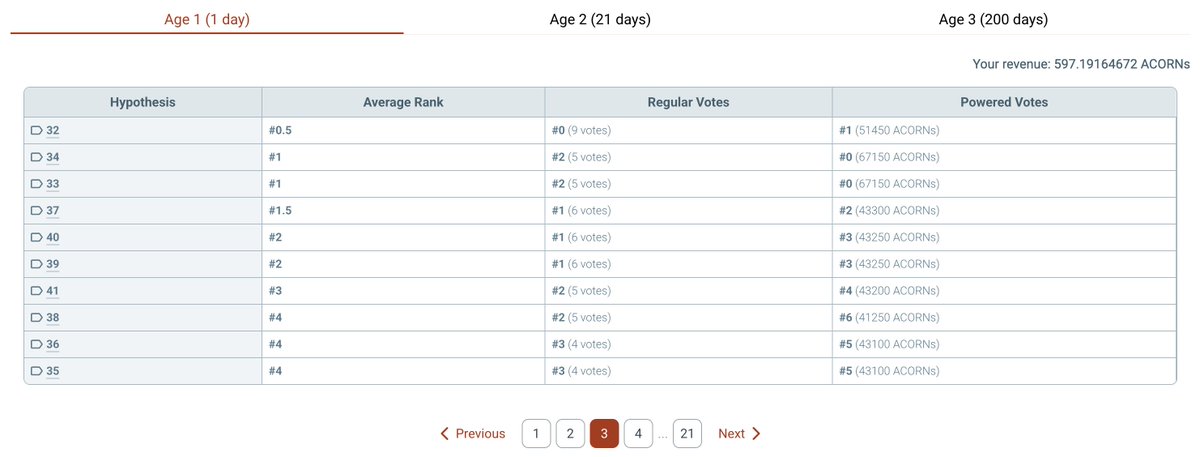The width and height of the screenshot is (1200, 457).
Task: Click the regular votes cell #0 (9 votes)
Action: 689,131
